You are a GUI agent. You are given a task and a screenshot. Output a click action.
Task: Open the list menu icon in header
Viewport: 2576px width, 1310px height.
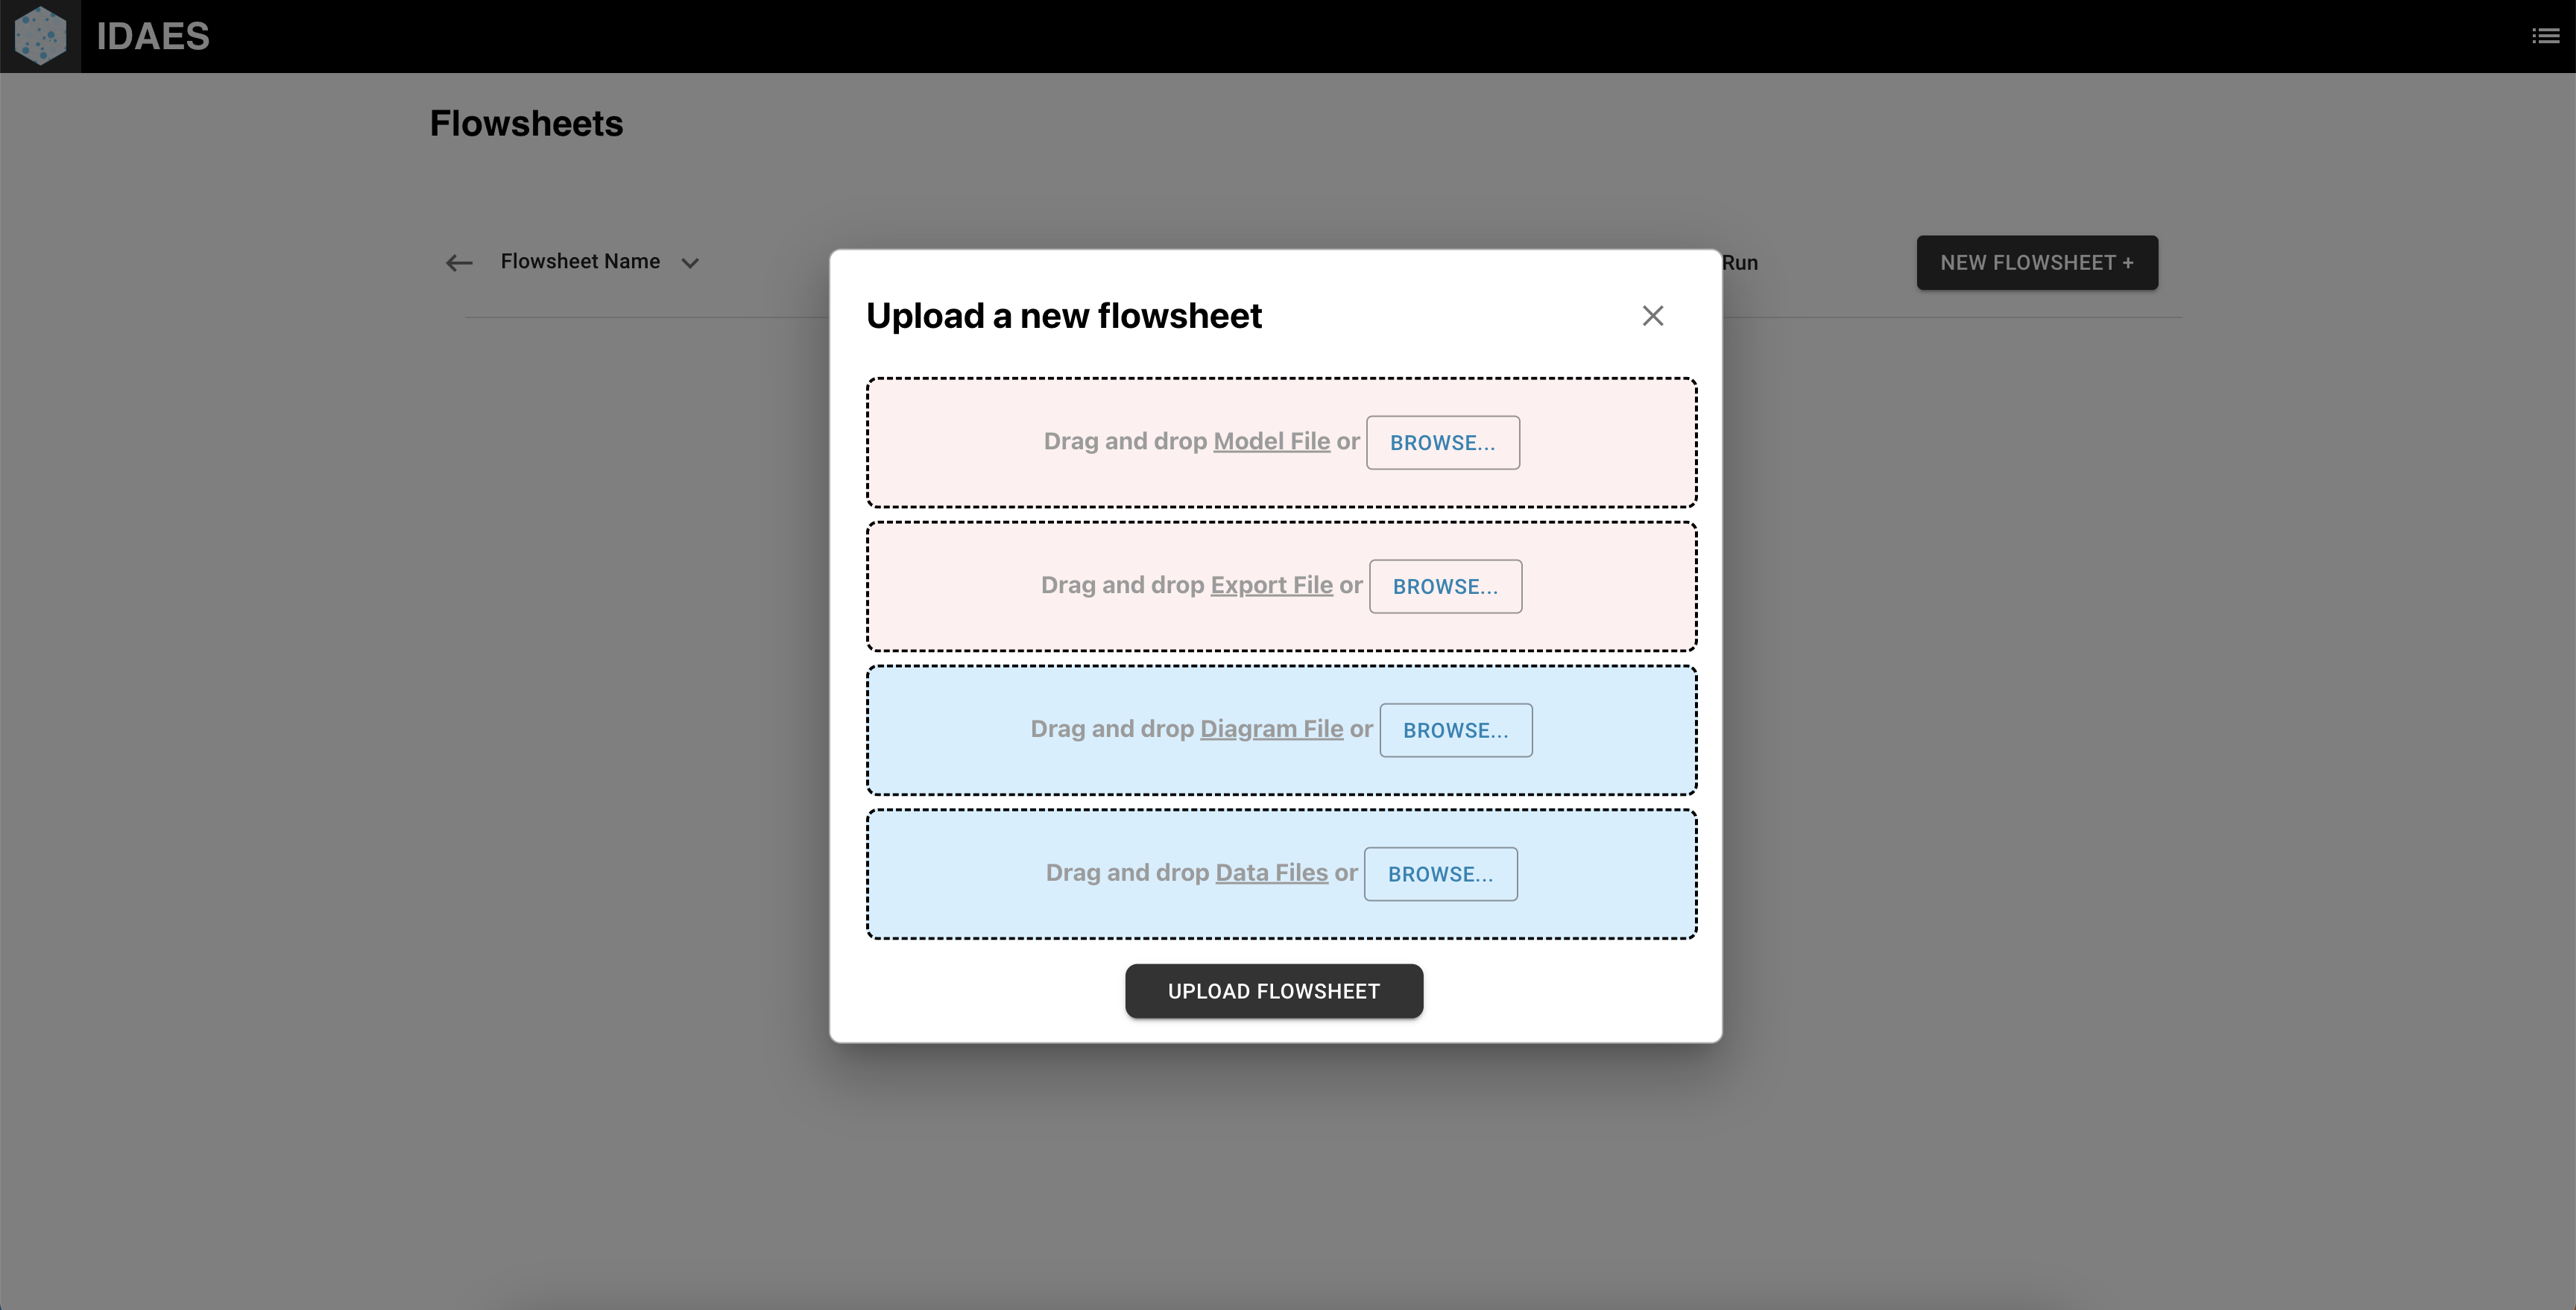pyautogui.click(x=2545, y=36)
